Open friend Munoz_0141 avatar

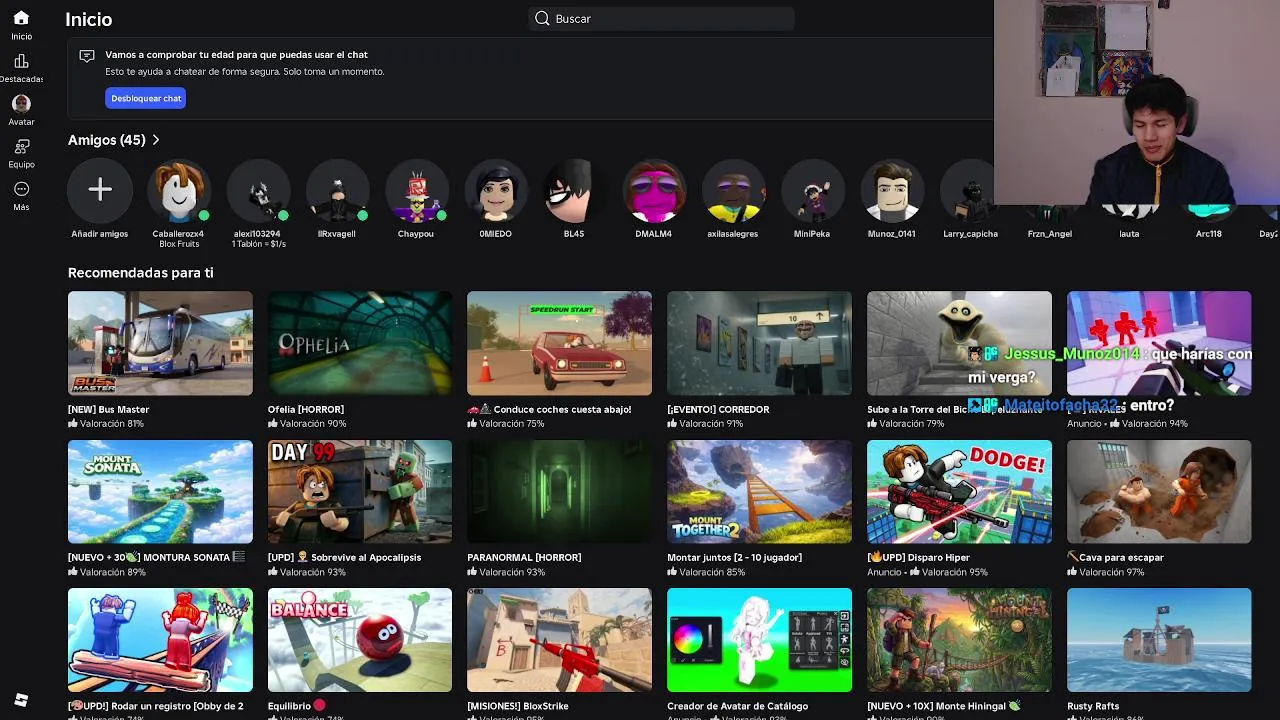click(x=892, y=190)
